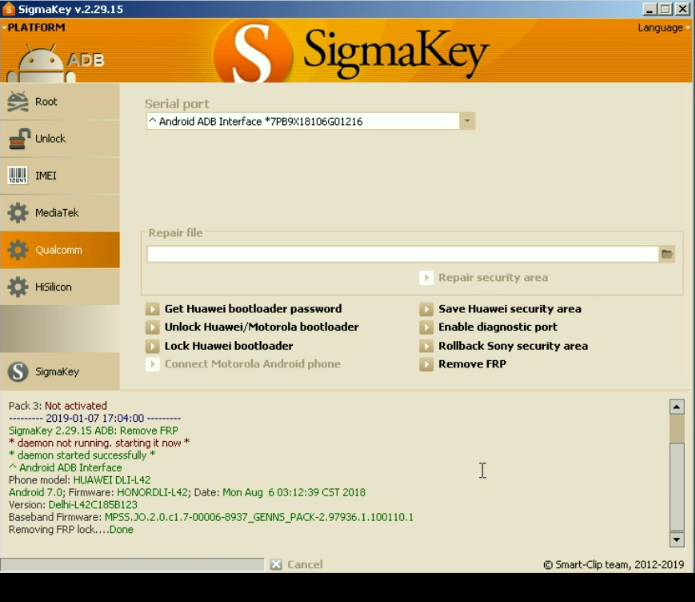
Task: Click the progress bar at bottom left
Action: pyautogui.click(x=132, y=564)
